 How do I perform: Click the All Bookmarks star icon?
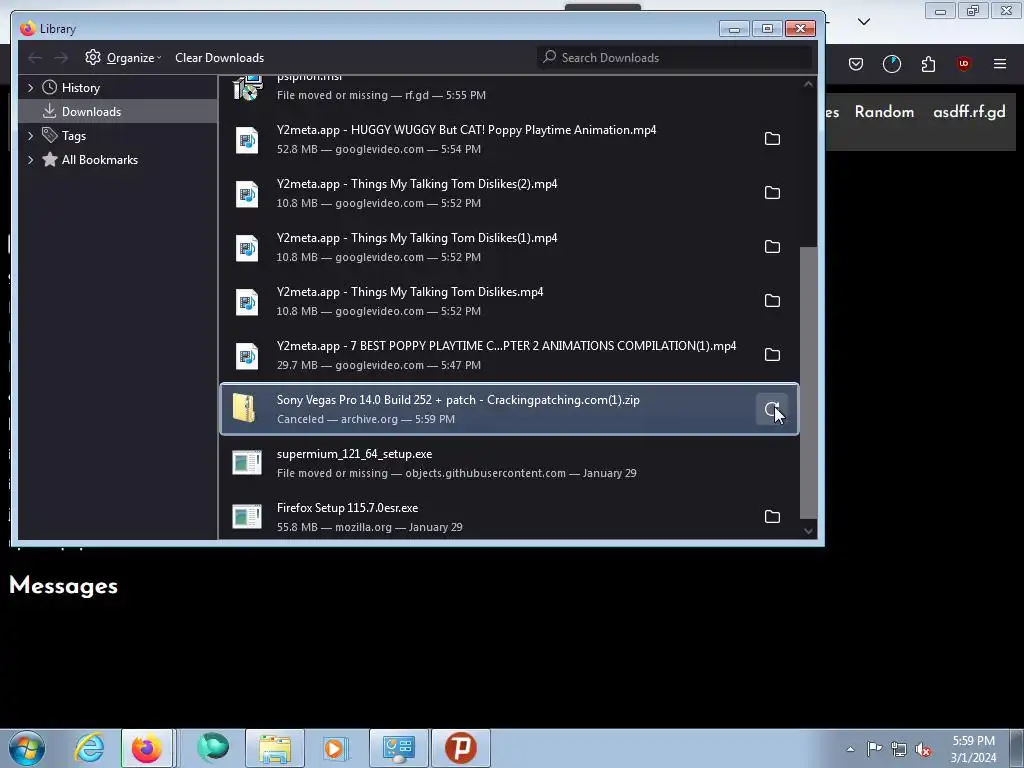tap(50, 159)
